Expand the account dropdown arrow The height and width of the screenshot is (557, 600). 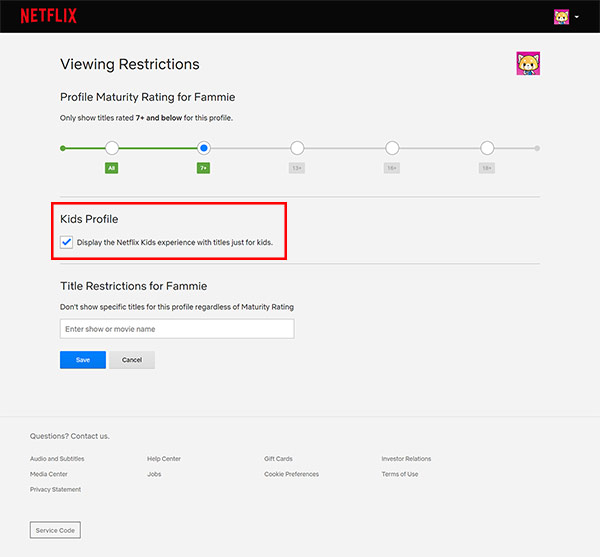click(x=577, y=17)
